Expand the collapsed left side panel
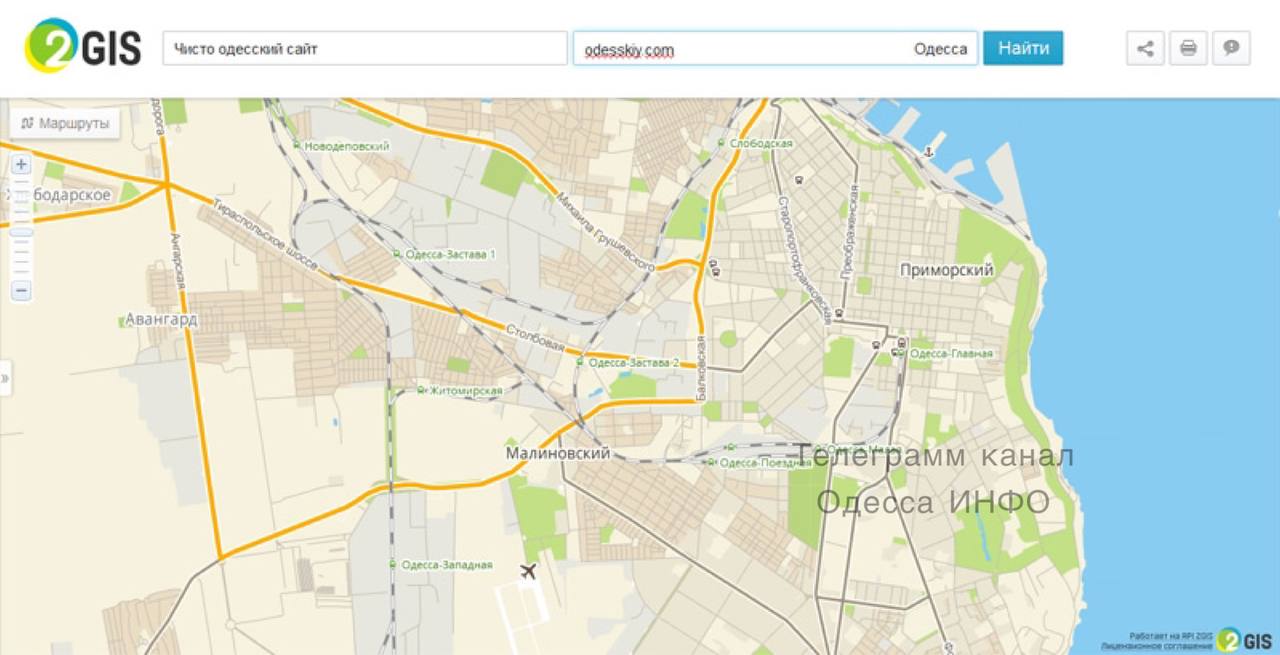 click(5, 379)
